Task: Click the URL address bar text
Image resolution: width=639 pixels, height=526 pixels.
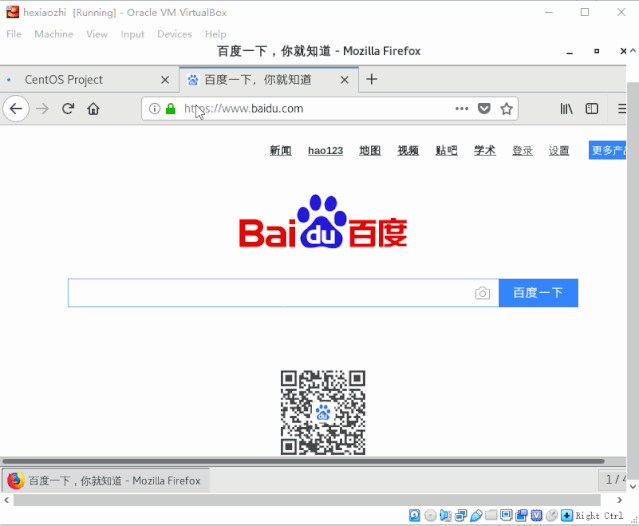Action: (244, 109)
